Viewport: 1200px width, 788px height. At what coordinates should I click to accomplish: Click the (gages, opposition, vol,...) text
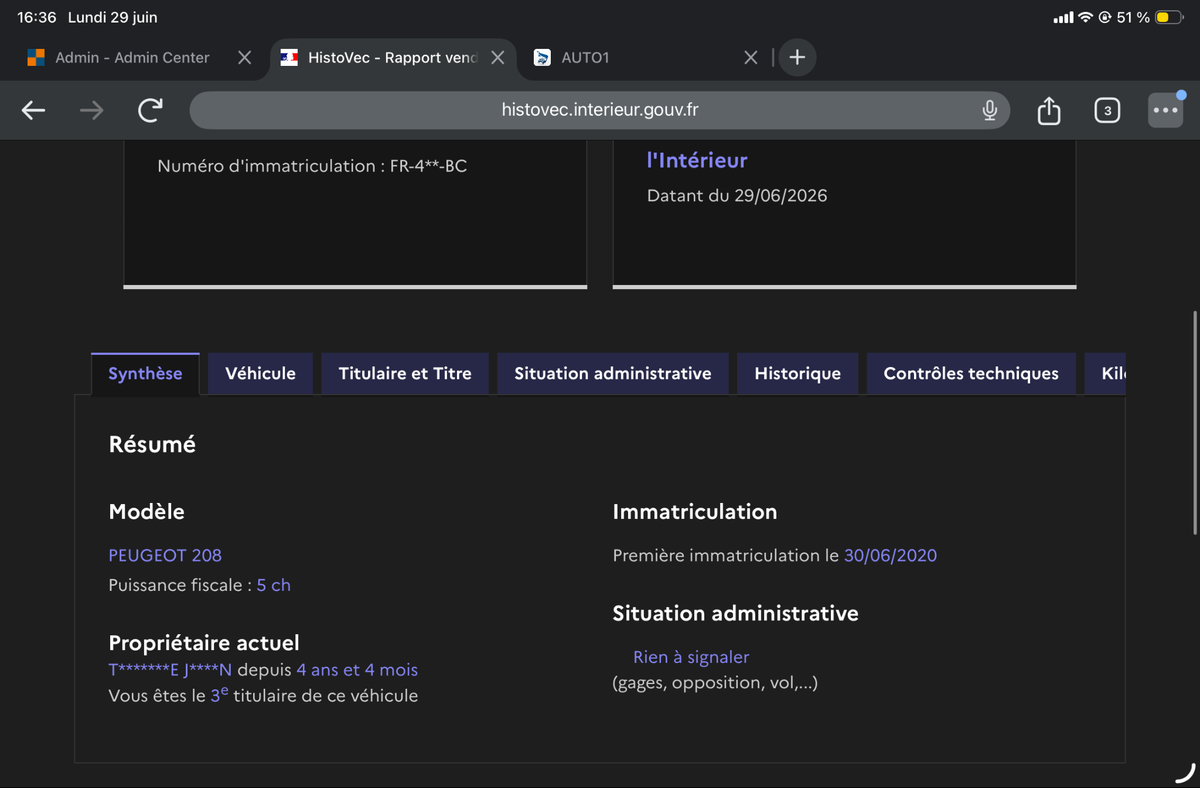point(715,683)
